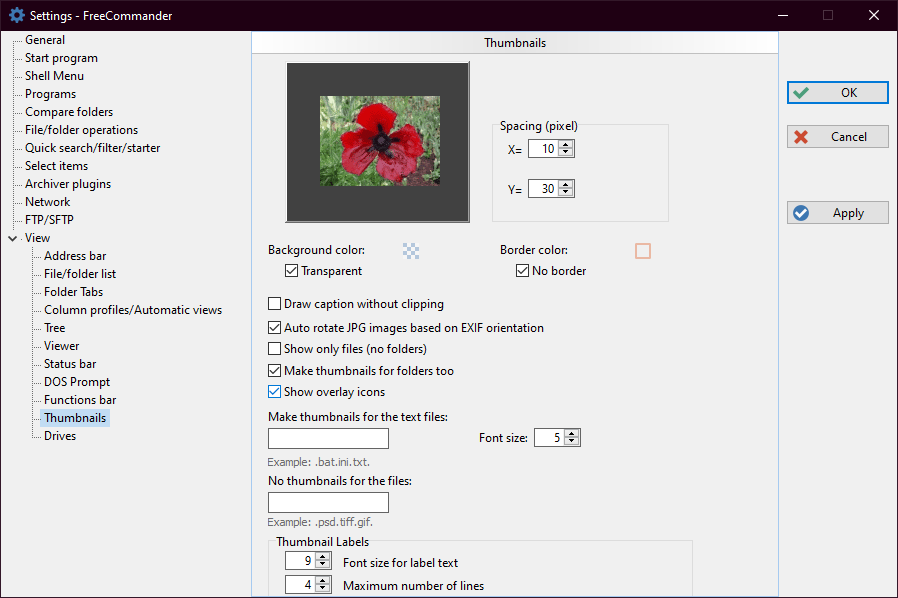Open the Background color swatch picker
Screen dimensions: 898x598
coord(410,251)
